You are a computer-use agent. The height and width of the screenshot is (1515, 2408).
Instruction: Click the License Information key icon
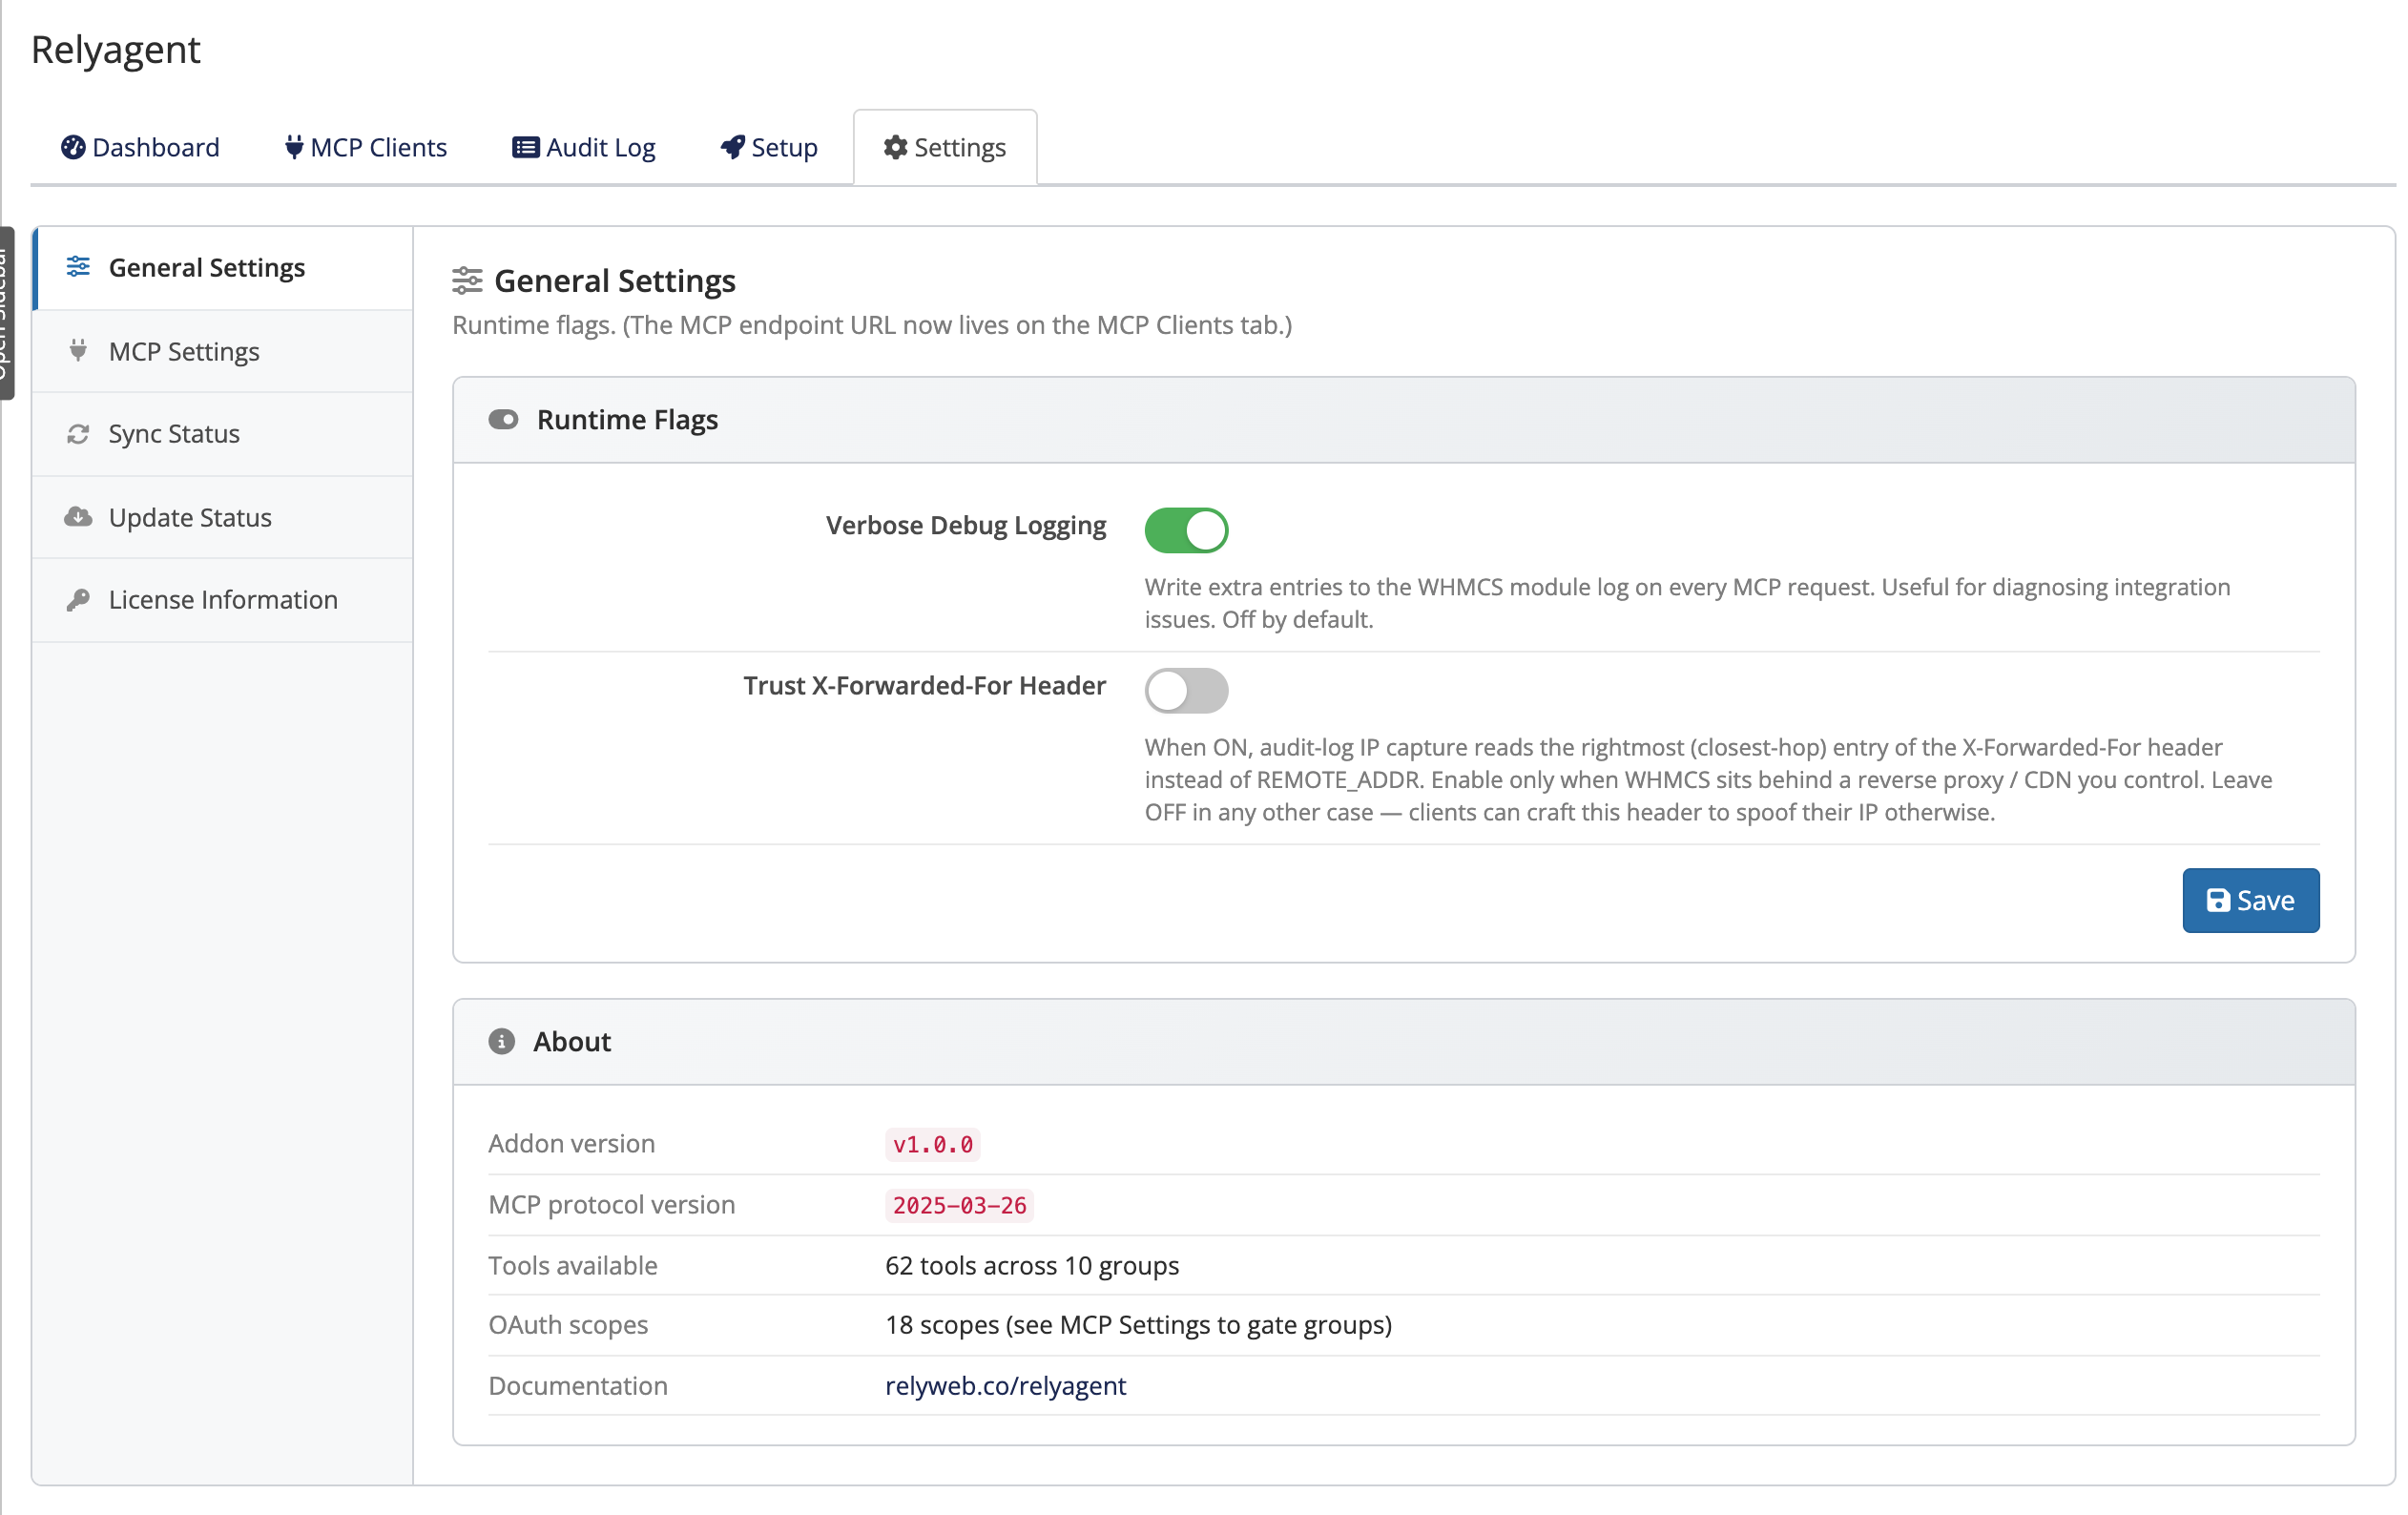(78, 600)
